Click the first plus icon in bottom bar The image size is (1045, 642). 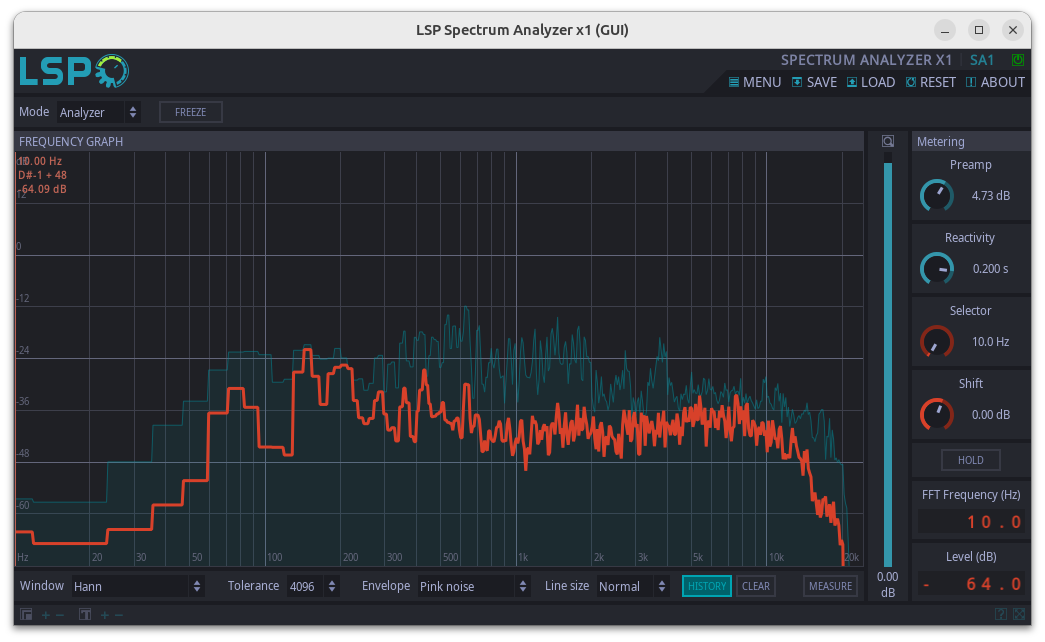pyautogui.click(x=45, y=615)
